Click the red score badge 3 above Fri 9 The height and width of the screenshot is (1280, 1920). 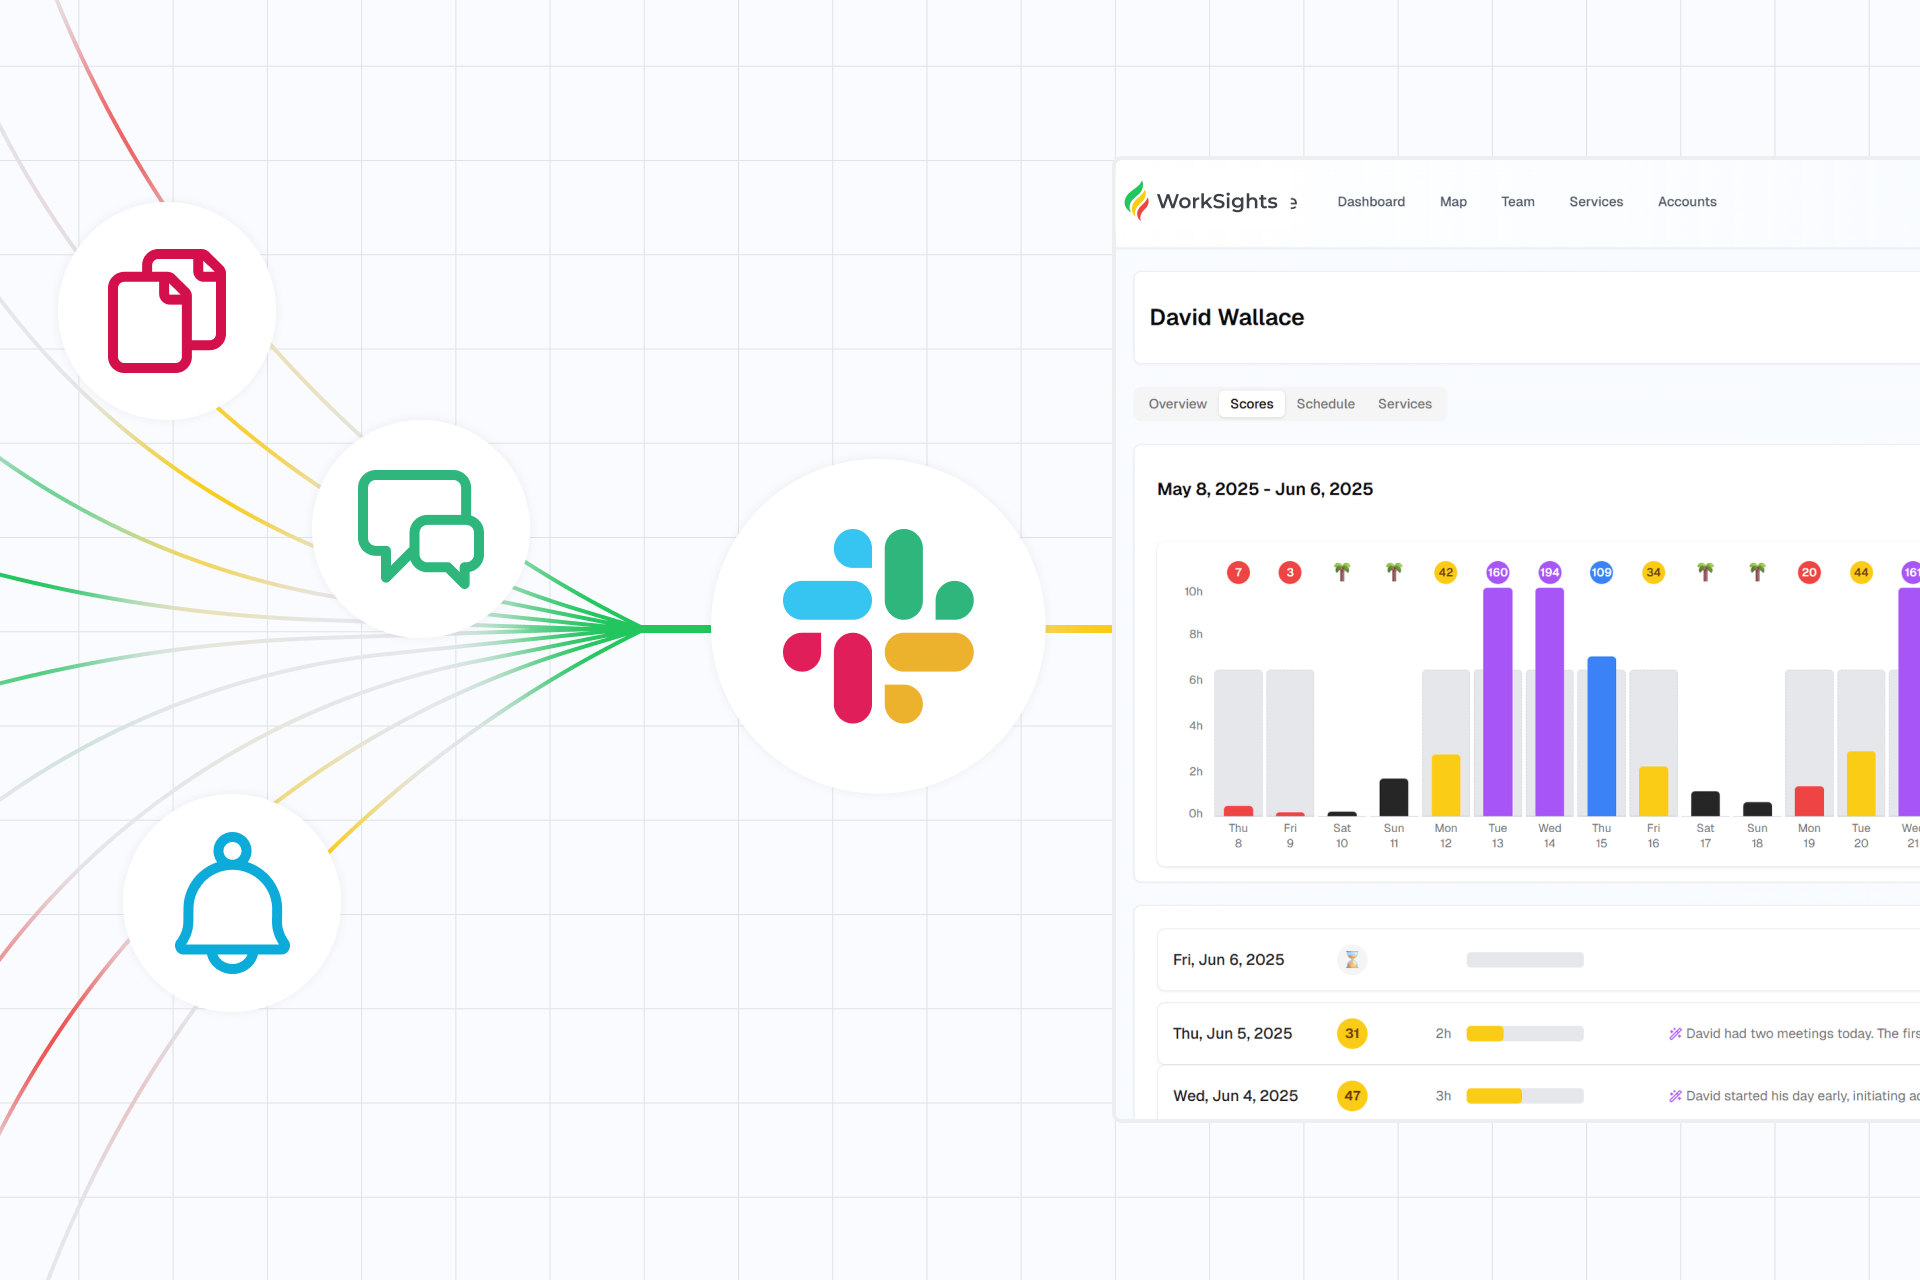pos(1290,572)
